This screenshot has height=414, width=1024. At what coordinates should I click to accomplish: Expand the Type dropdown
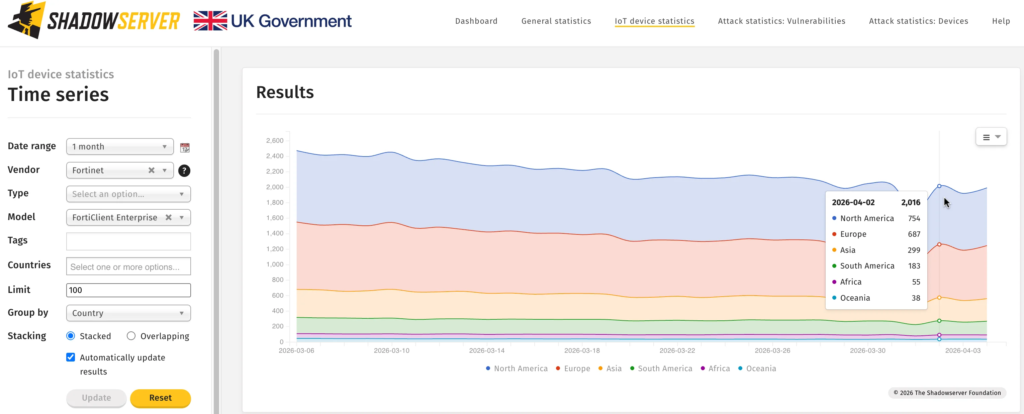127,194
